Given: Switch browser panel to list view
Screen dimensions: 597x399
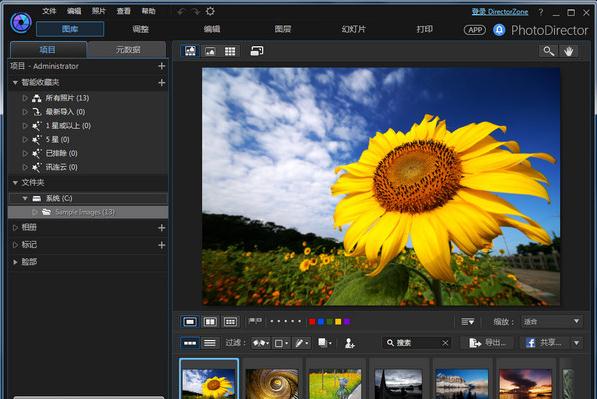Looking at the screenshot, I should coord(210,343).
